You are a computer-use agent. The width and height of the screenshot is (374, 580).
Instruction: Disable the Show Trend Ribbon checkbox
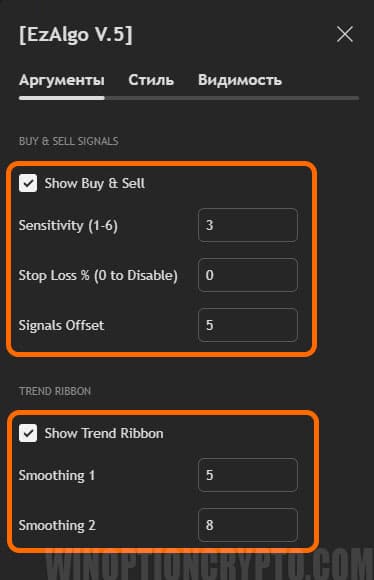pyautogui.click(x=28, y=433)
